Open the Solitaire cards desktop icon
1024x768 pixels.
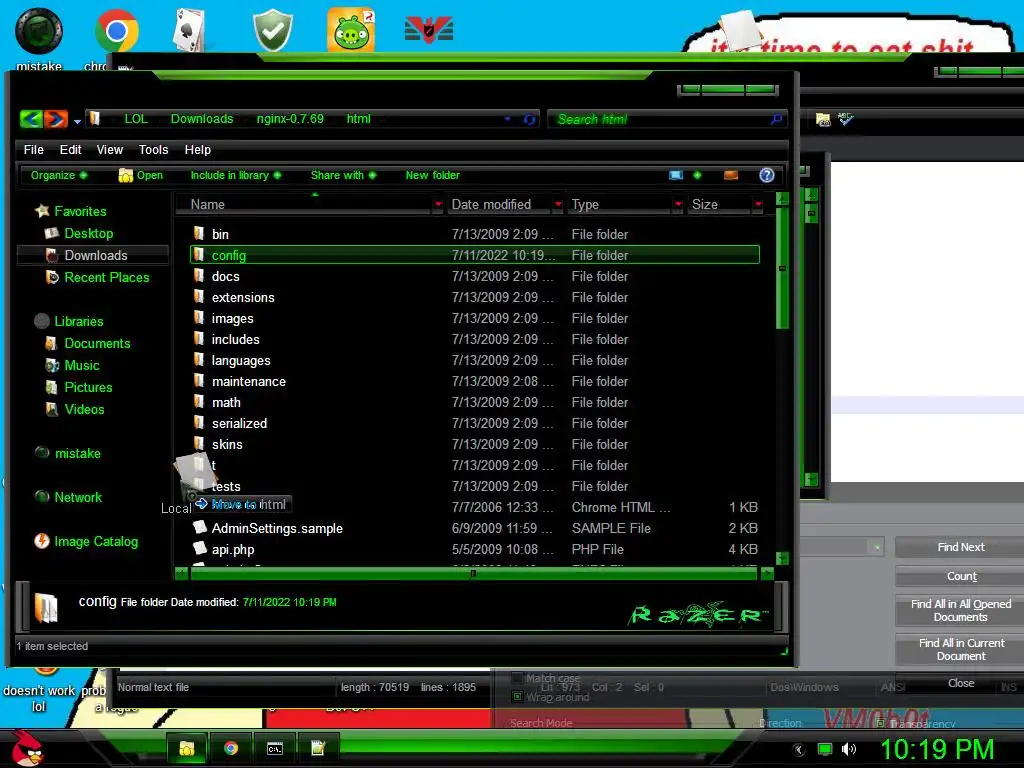190,30
